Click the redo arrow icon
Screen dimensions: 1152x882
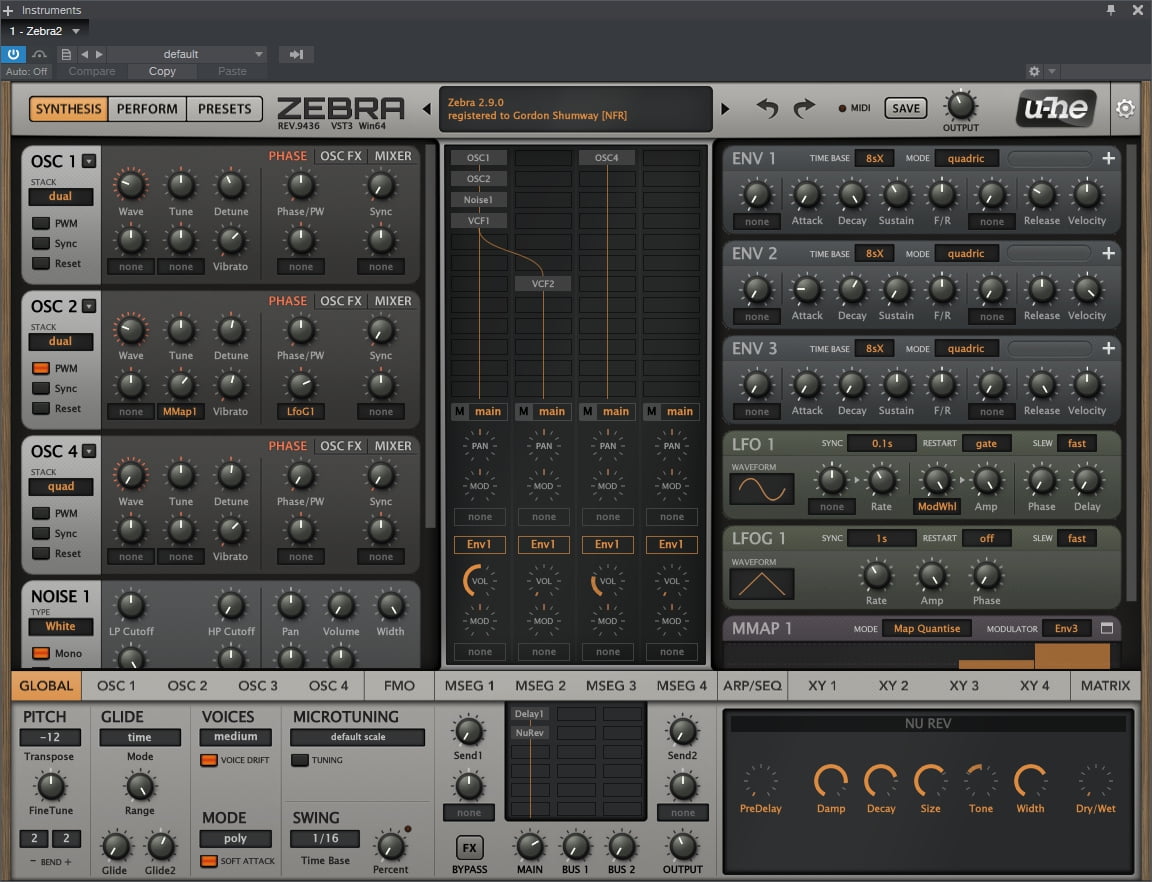(804, 108)
